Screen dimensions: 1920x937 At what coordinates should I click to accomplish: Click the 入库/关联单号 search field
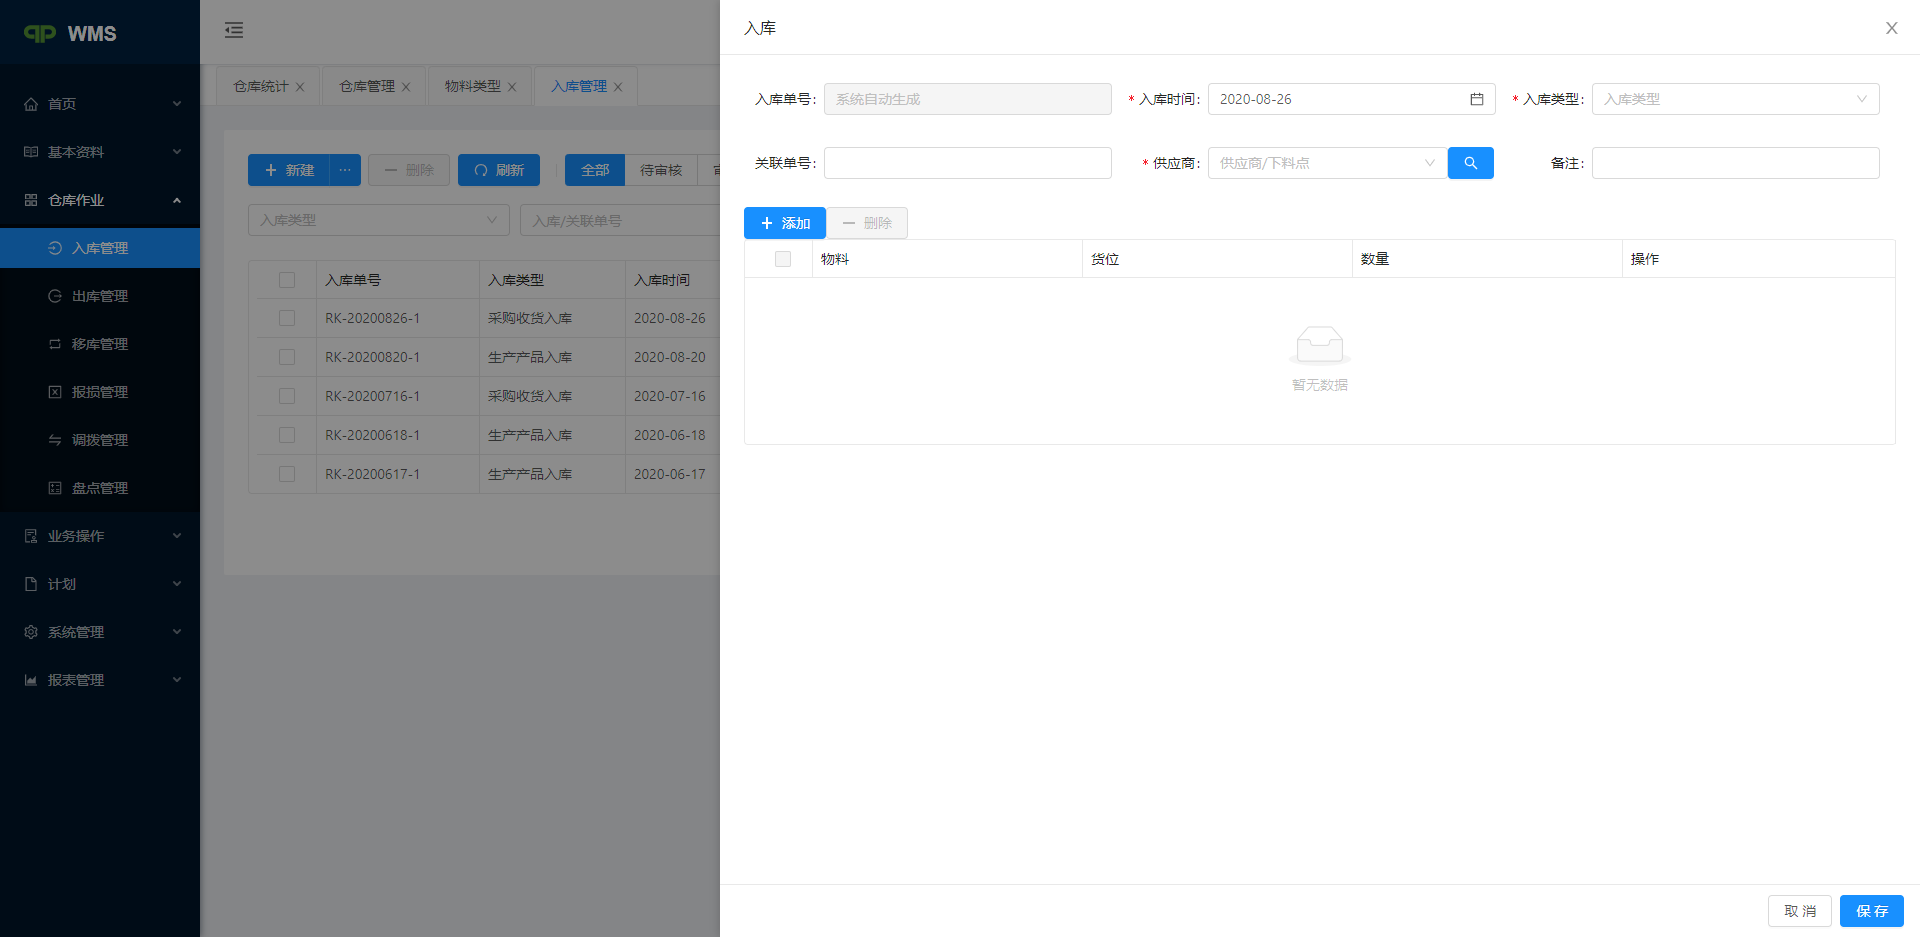coord(620,220)
